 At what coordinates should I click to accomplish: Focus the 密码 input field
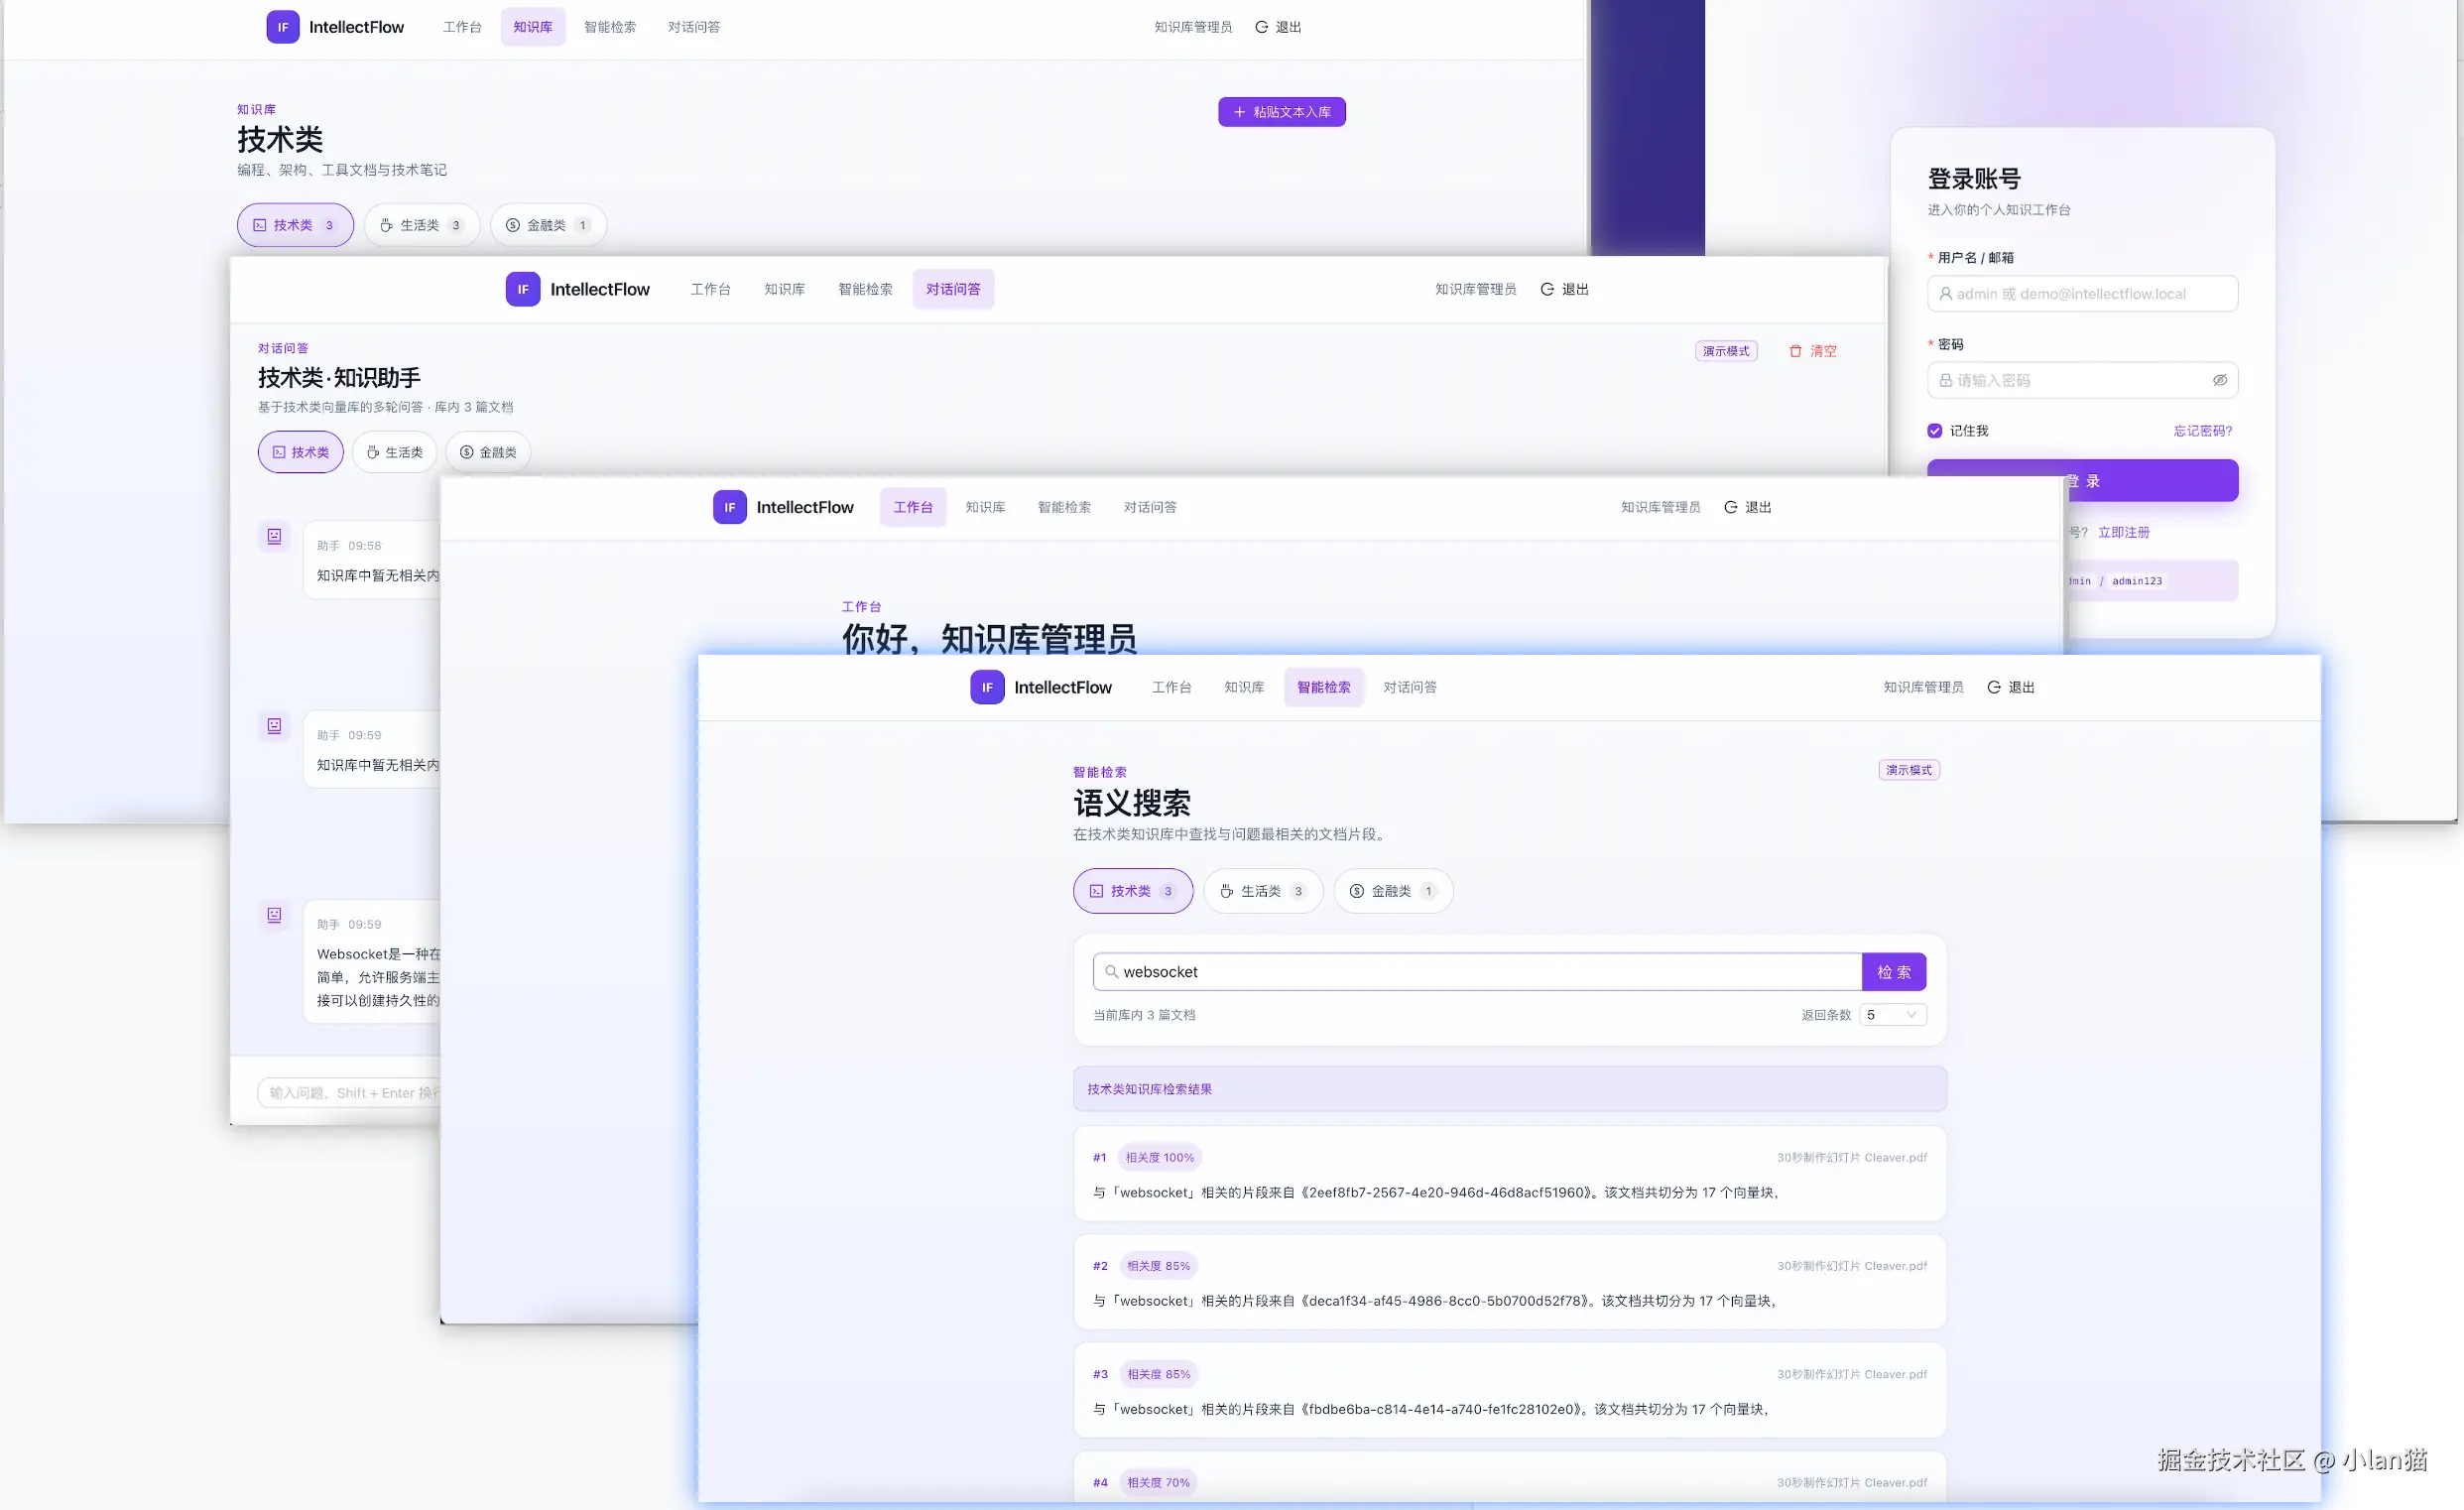2083,380
